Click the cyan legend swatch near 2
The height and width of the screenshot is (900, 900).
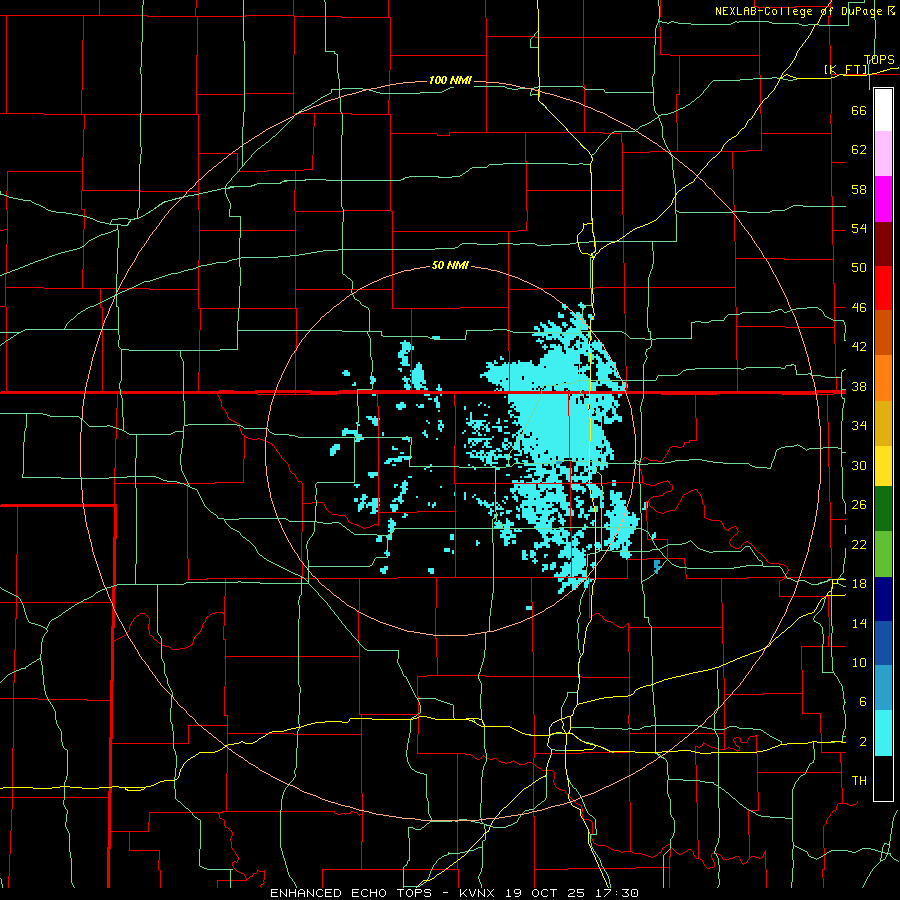[x=883, y=733]
